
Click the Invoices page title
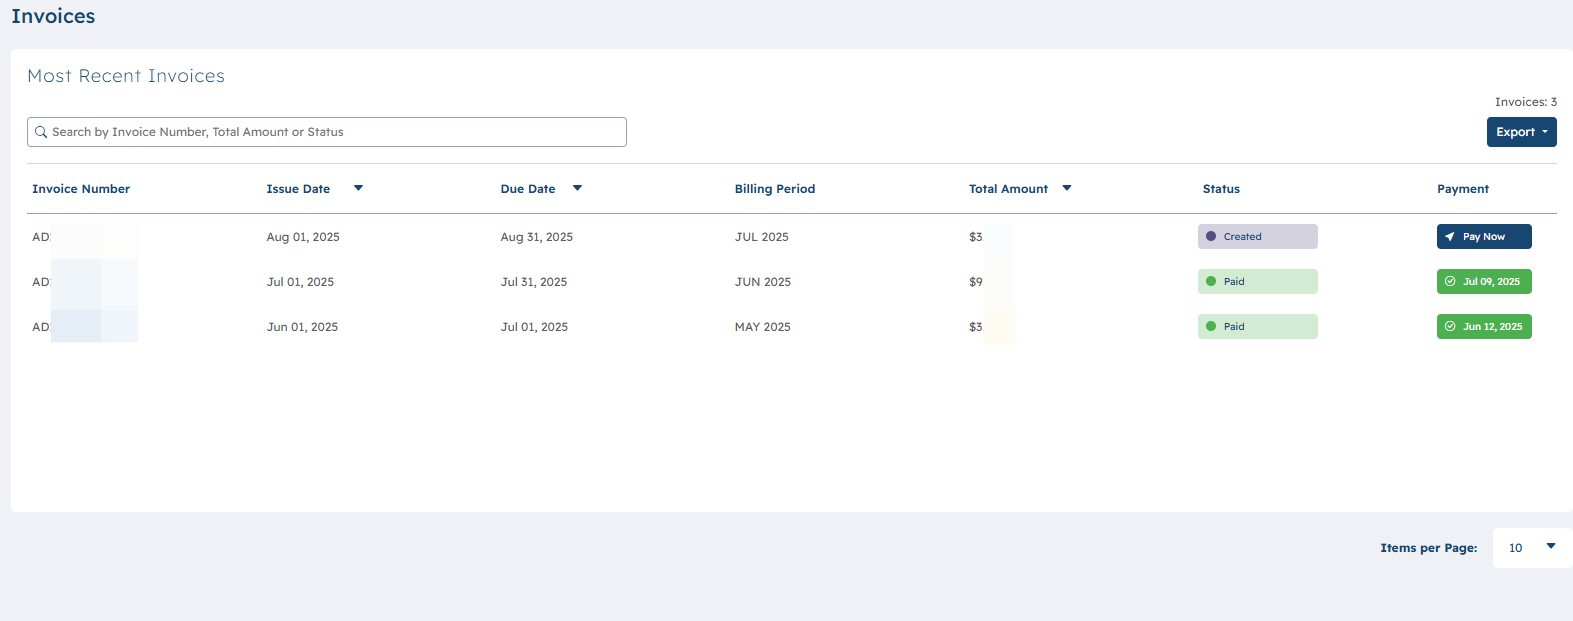(x=53, y=16)
